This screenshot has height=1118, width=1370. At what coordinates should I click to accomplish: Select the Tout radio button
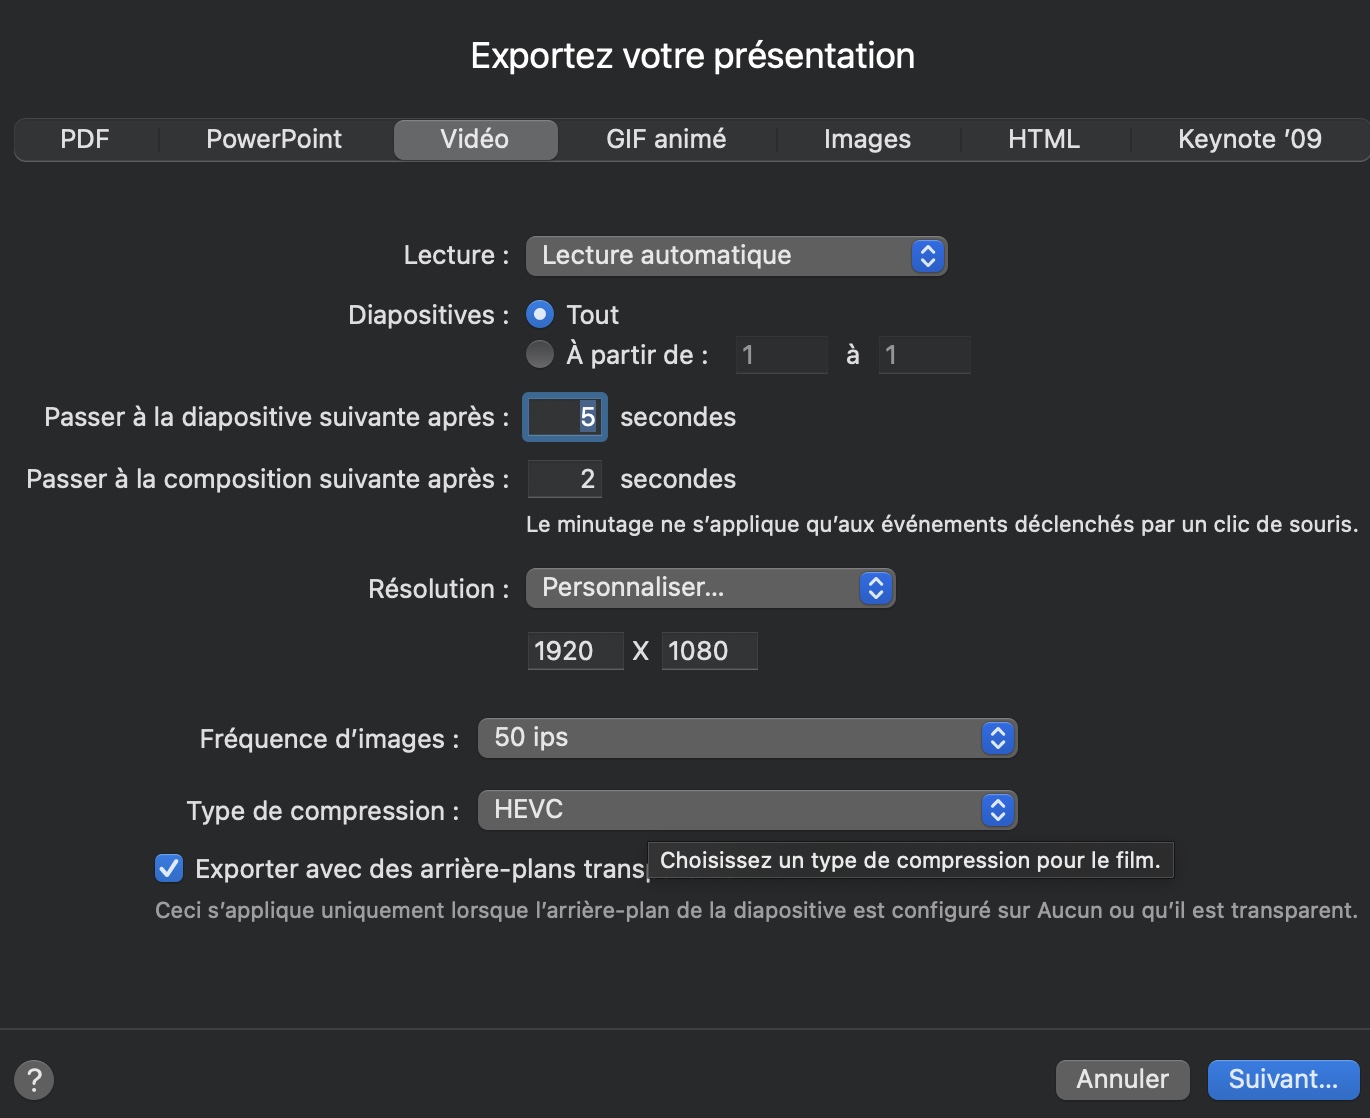[540, 315]
